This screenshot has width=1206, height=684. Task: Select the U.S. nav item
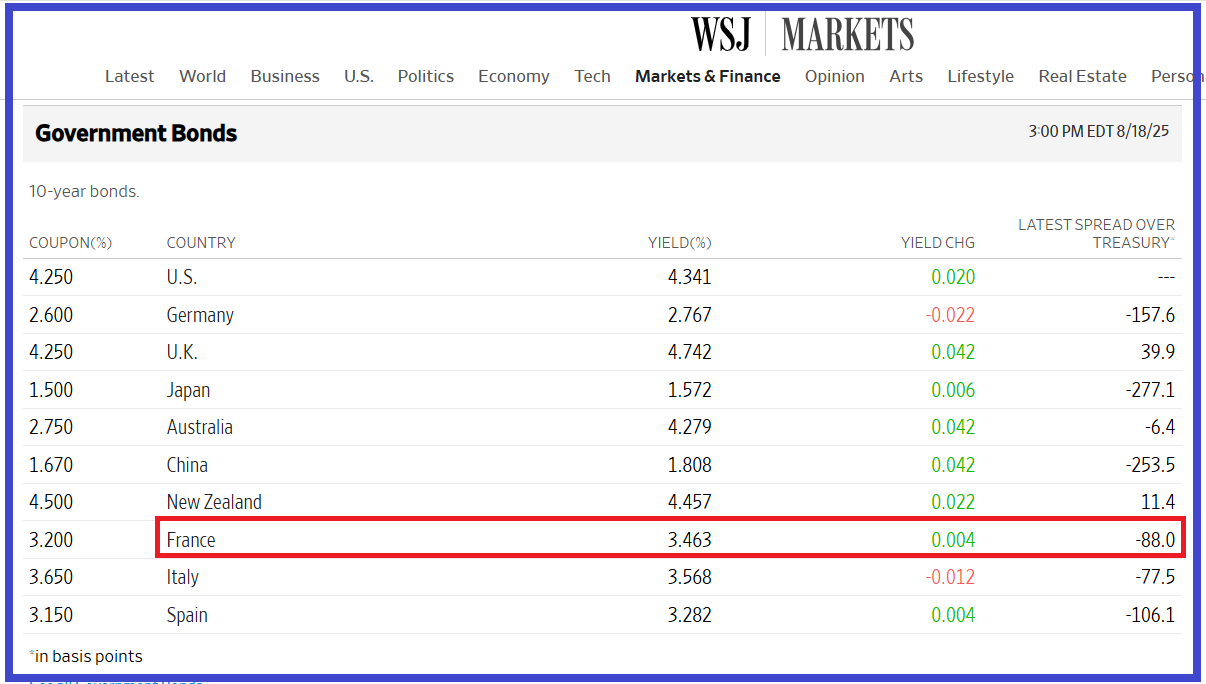tap(358, 76)
